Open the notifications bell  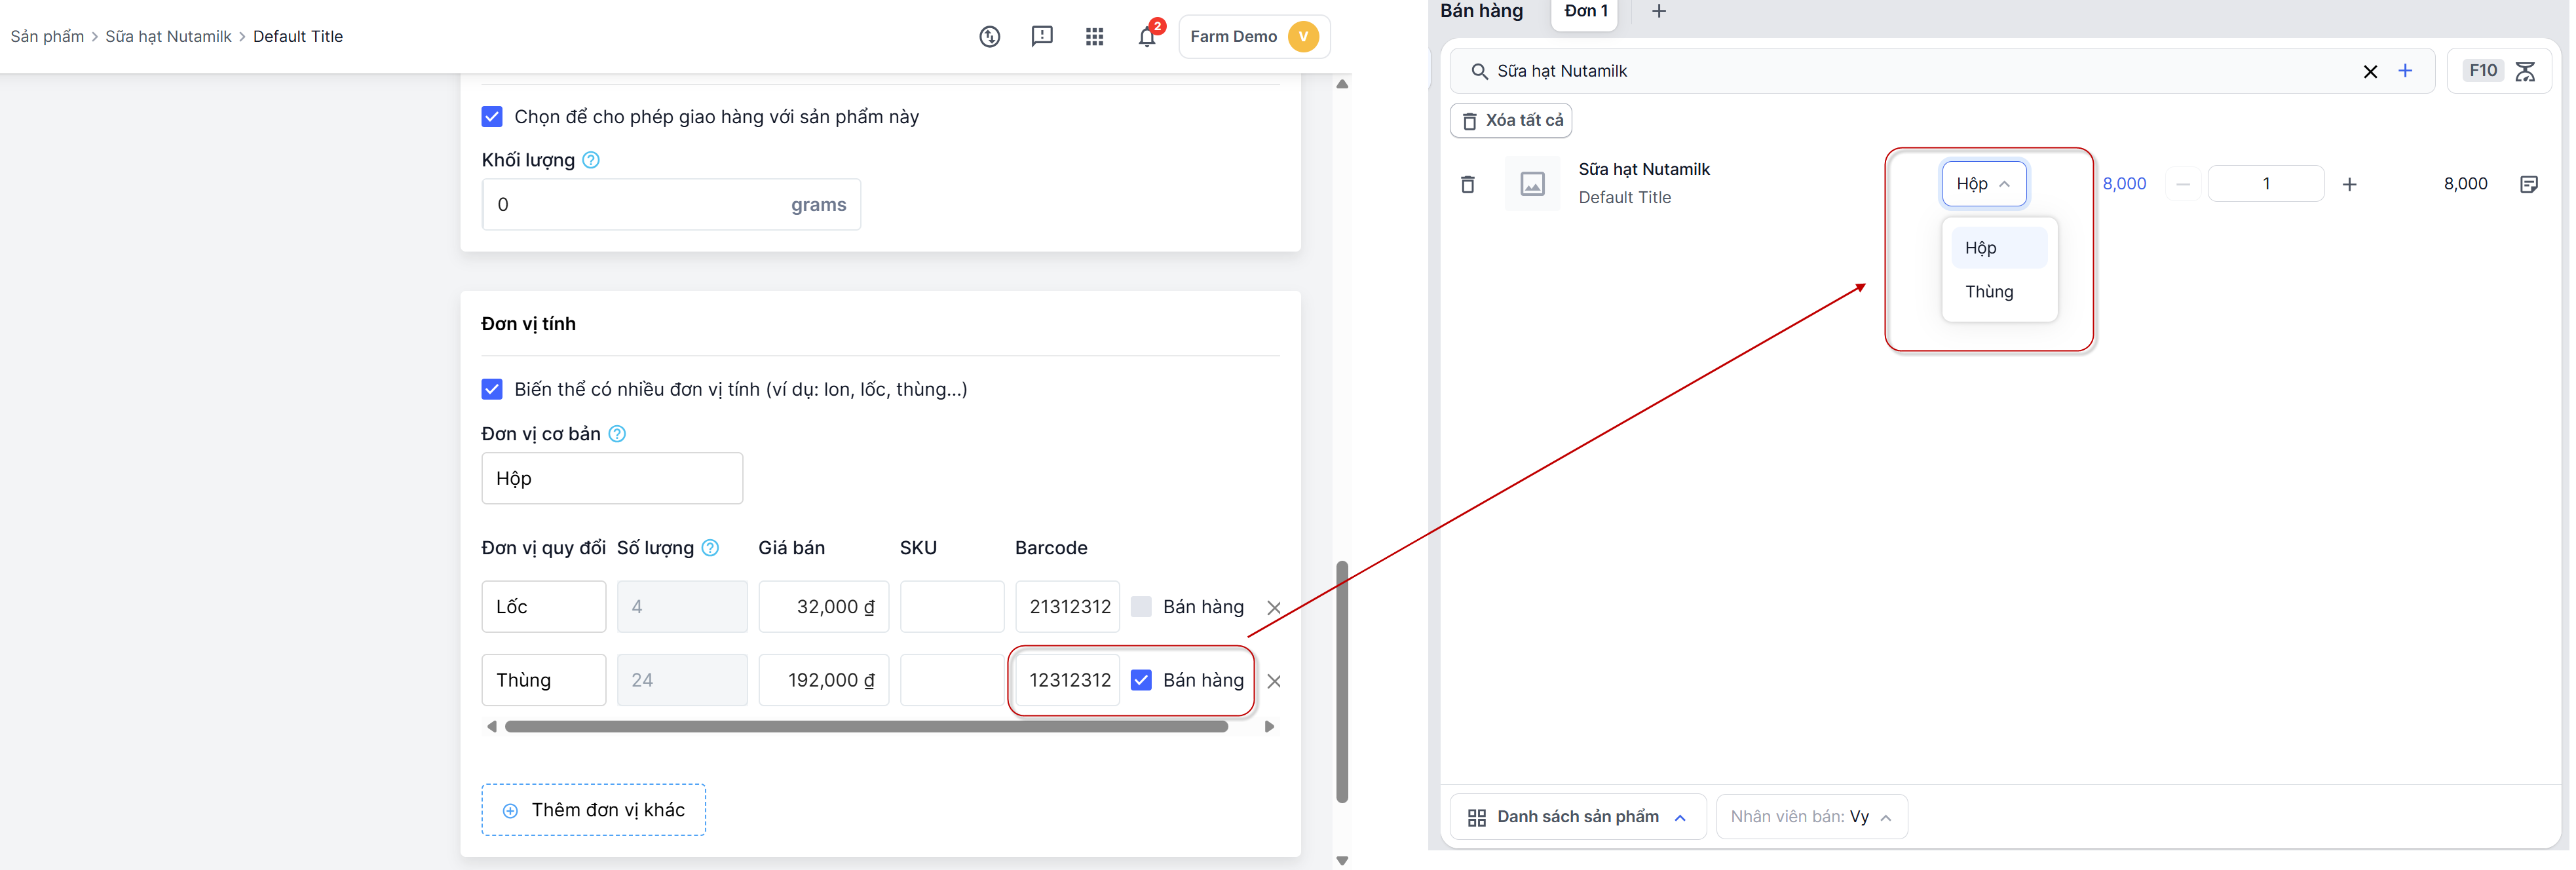coord(1146,37)
